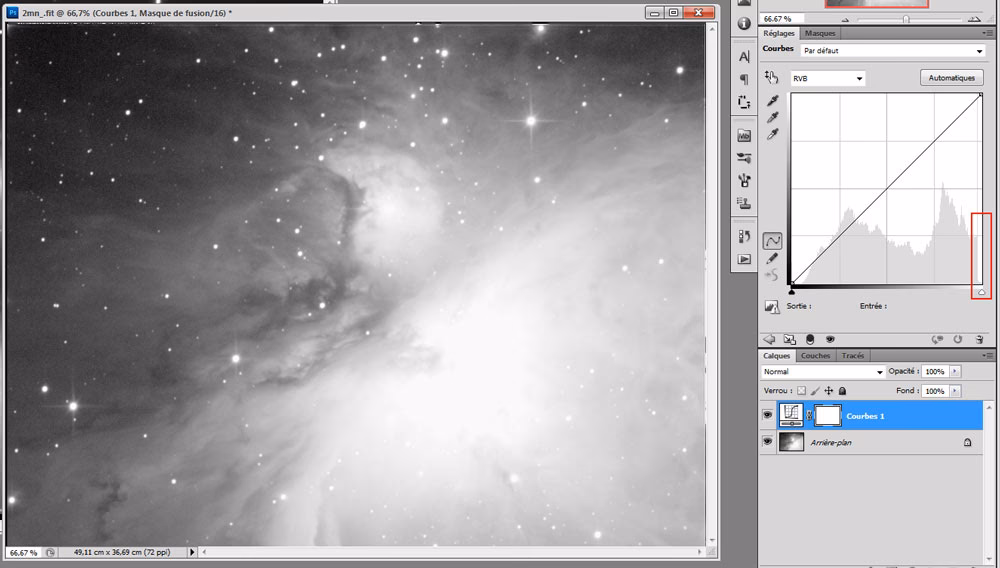Hide the Arrière-plan layer
This screenshot has height=568, width=1000.
[768, 441]
